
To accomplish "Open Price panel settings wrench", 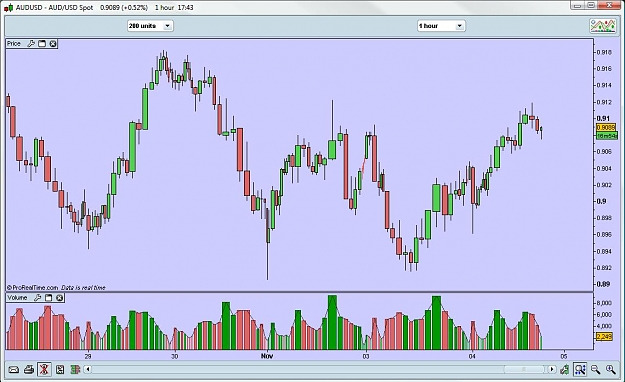I will [31, 44].
